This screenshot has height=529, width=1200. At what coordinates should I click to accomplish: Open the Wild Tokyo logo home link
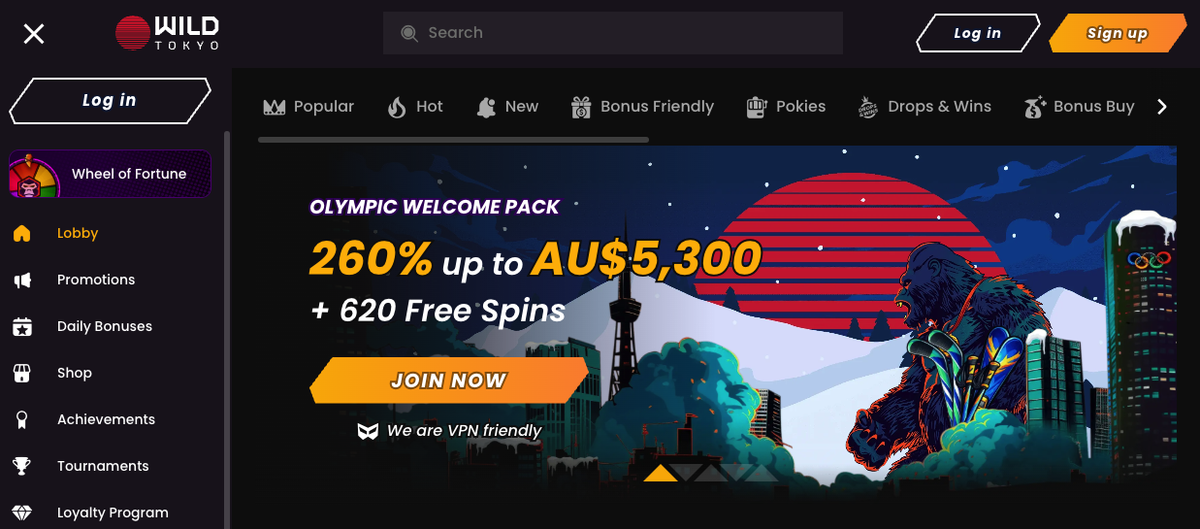coord(167,33)
